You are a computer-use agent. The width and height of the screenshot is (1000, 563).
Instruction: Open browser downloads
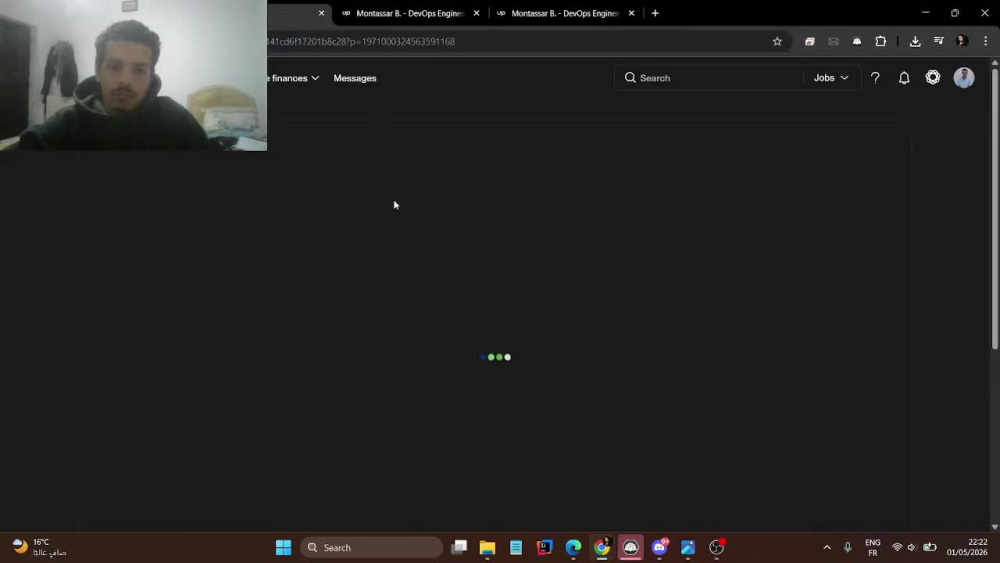pyautogui.click(x=915, y=41)
